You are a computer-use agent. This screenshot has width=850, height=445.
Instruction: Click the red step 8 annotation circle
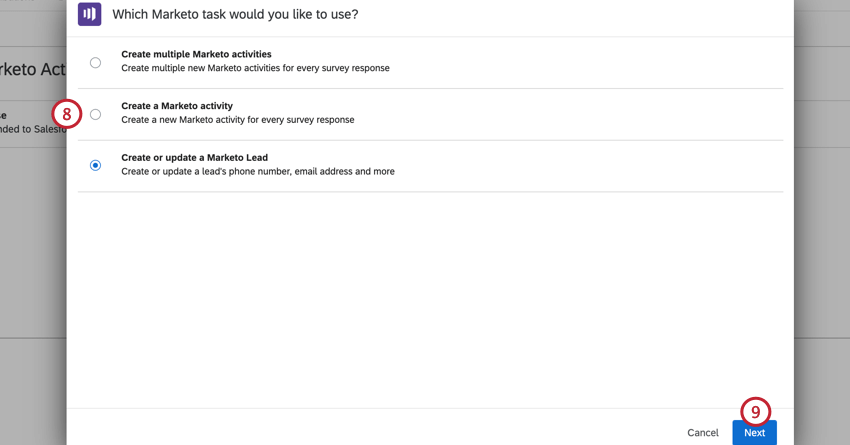point(67,114)
